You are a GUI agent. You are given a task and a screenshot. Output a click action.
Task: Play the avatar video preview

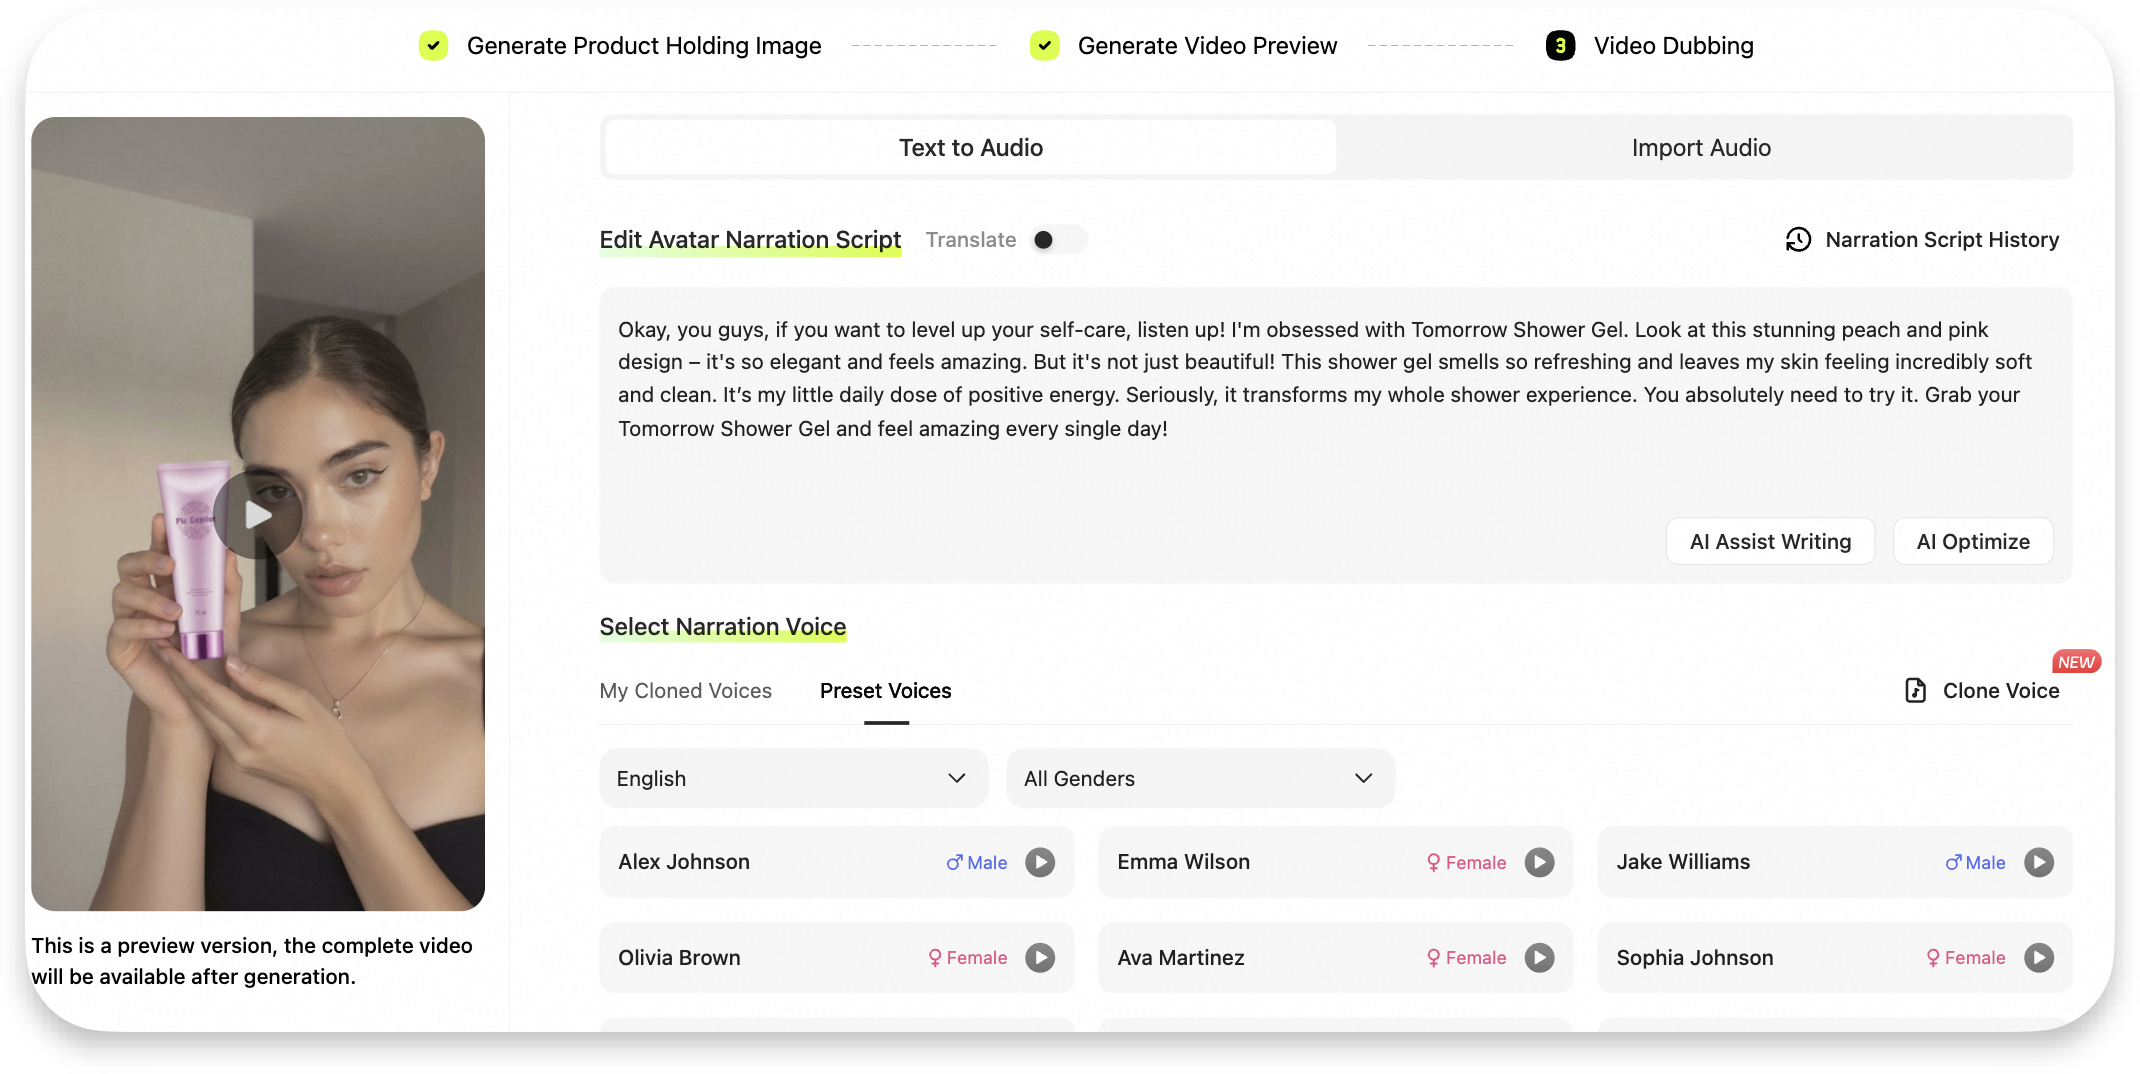coord(257,514)
